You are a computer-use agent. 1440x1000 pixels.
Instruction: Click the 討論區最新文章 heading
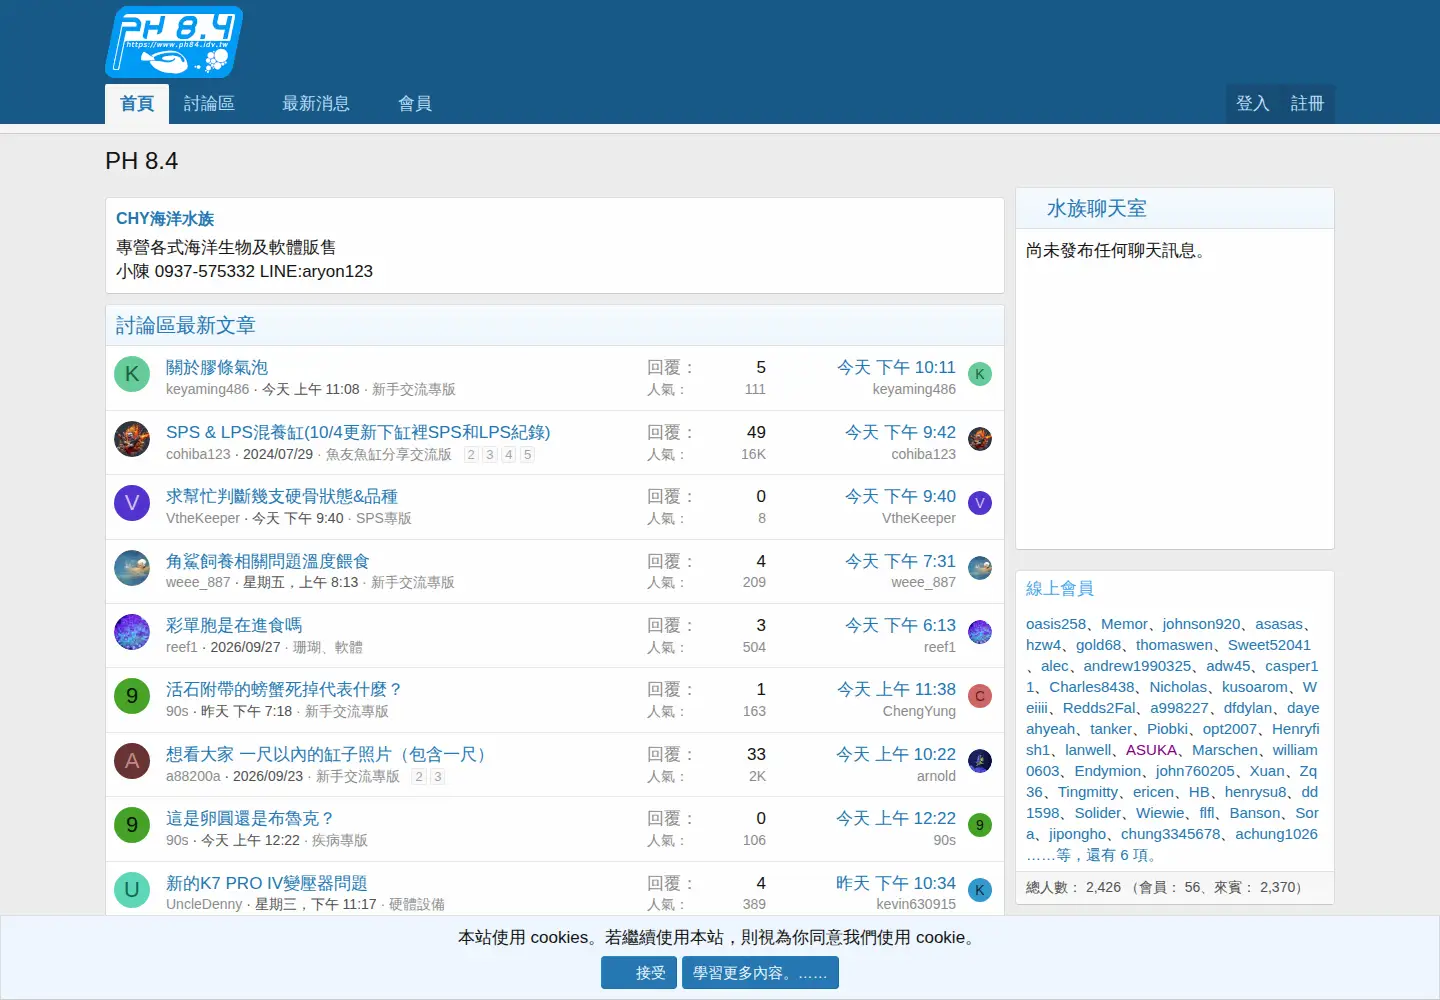[x=186, y=326]
